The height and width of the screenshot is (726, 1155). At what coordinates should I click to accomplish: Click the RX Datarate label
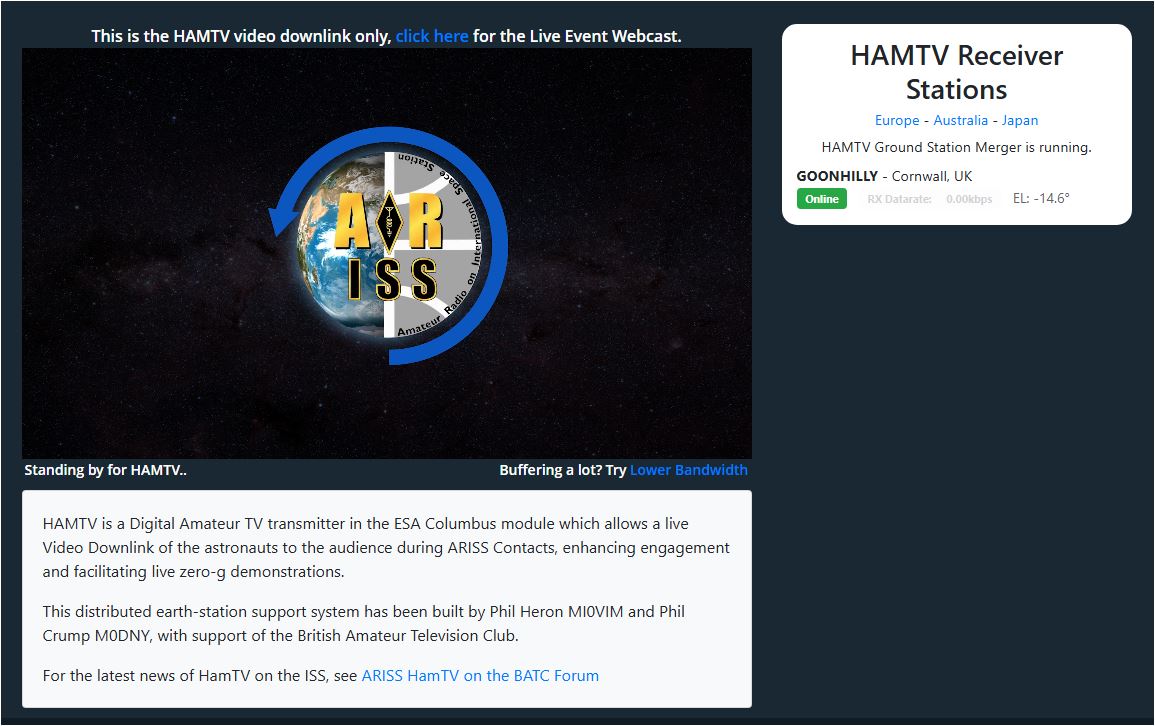[899, 199]
